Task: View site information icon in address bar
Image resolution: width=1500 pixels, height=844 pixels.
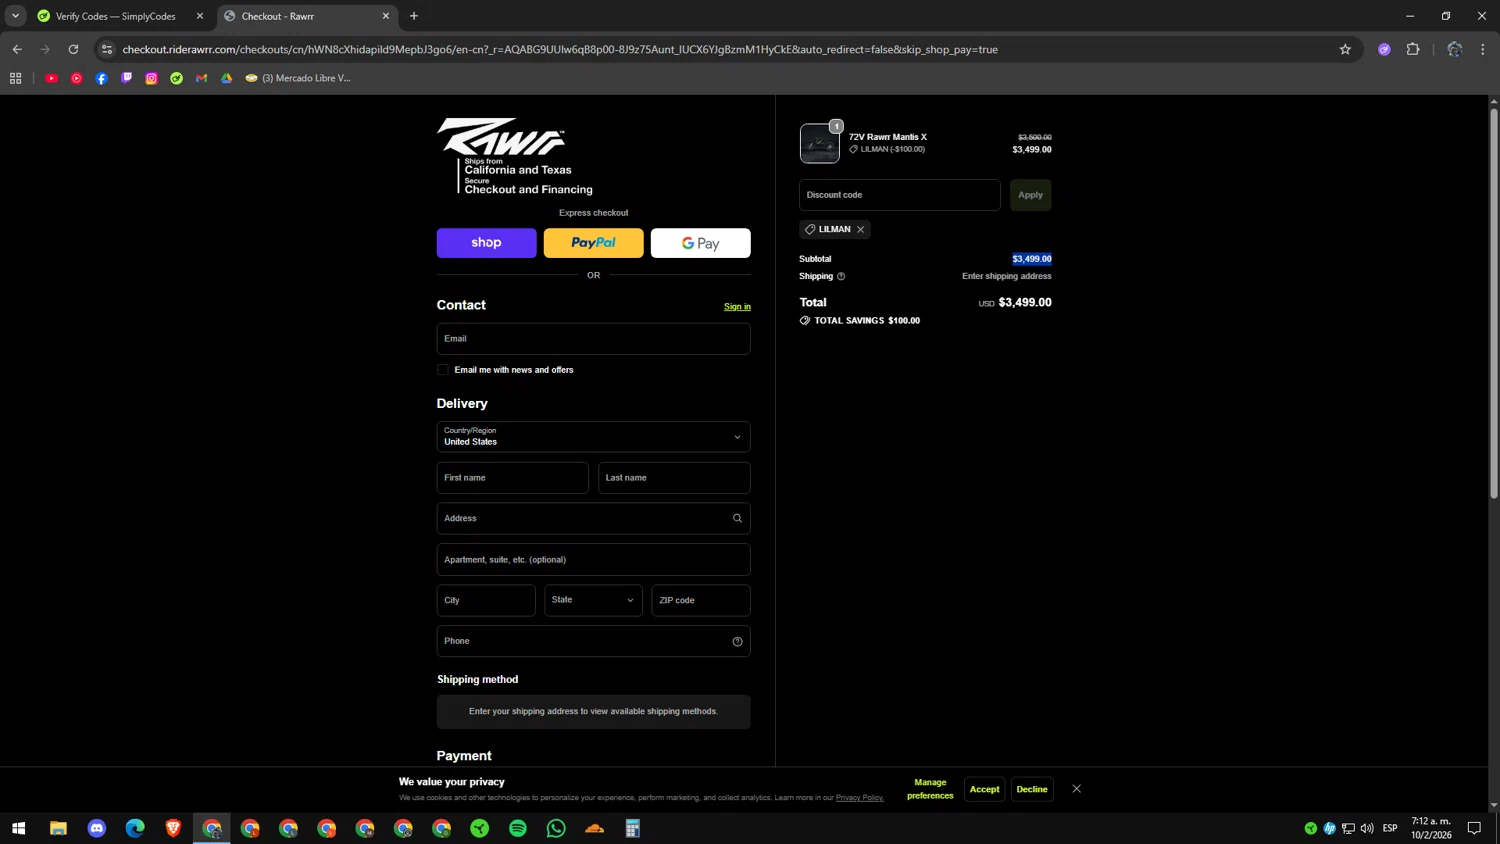Action: 107,49
